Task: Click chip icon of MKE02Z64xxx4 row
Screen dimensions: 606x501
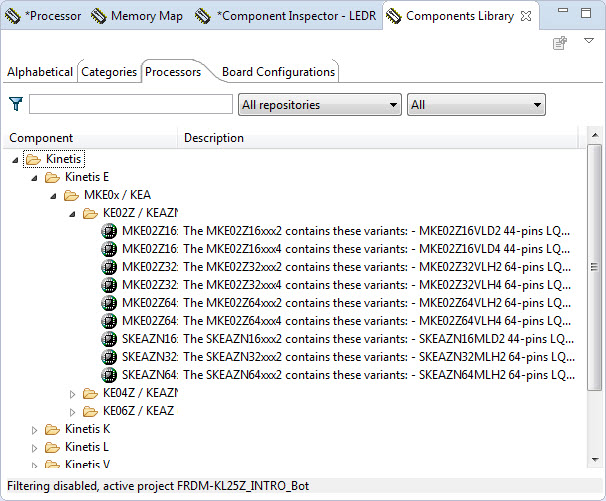Action: [x=109, y=321]
